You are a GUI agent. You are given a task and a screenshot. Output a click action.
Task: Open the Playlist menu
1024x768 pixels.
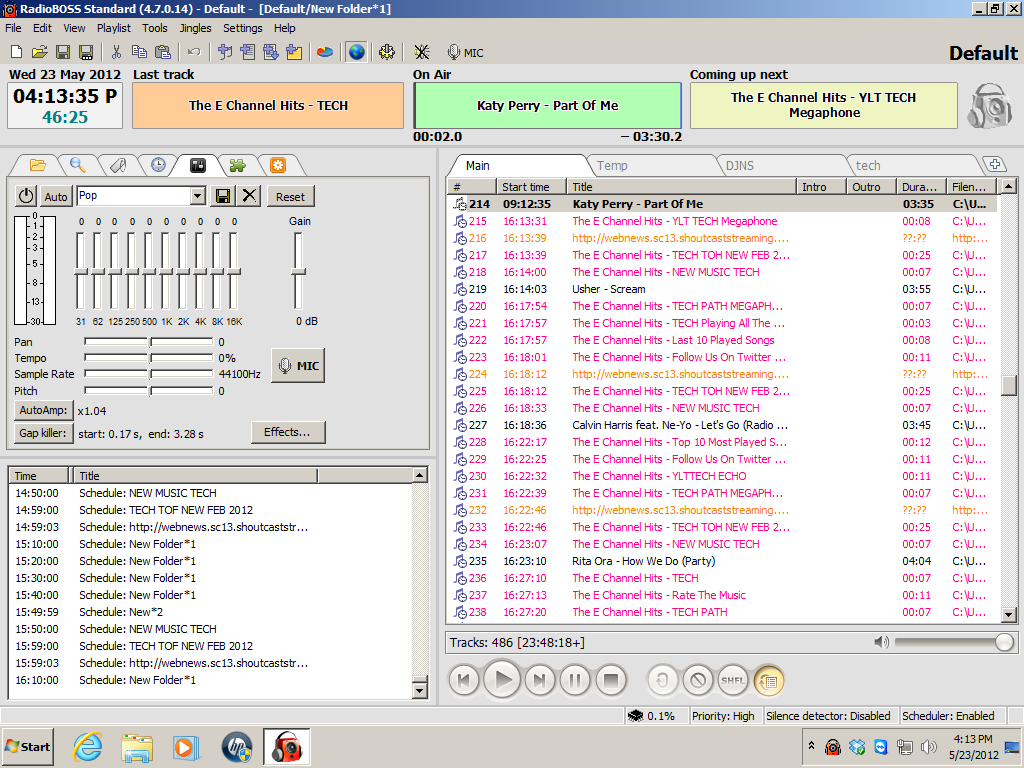[x=114, y=28]
